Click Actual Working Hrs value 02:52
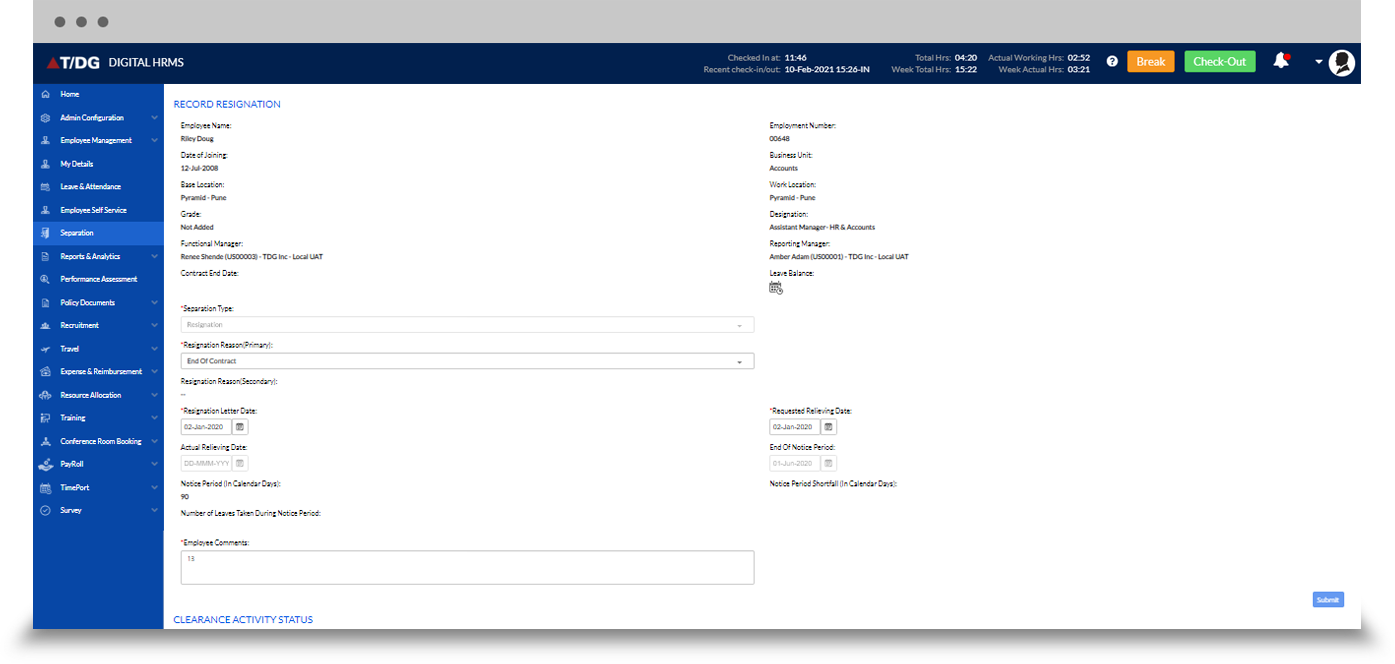The height and width of the screenshot is (664, 1395). point(1079,58)
